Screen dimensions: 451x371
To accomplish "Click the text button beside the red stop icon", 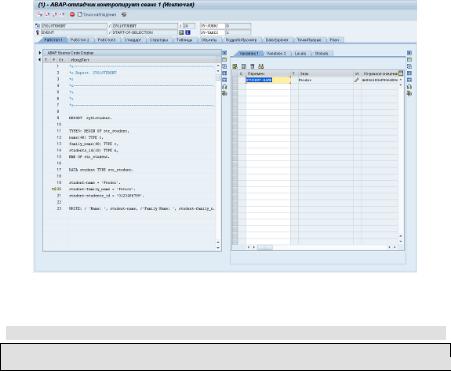I will tap(97, 15).
